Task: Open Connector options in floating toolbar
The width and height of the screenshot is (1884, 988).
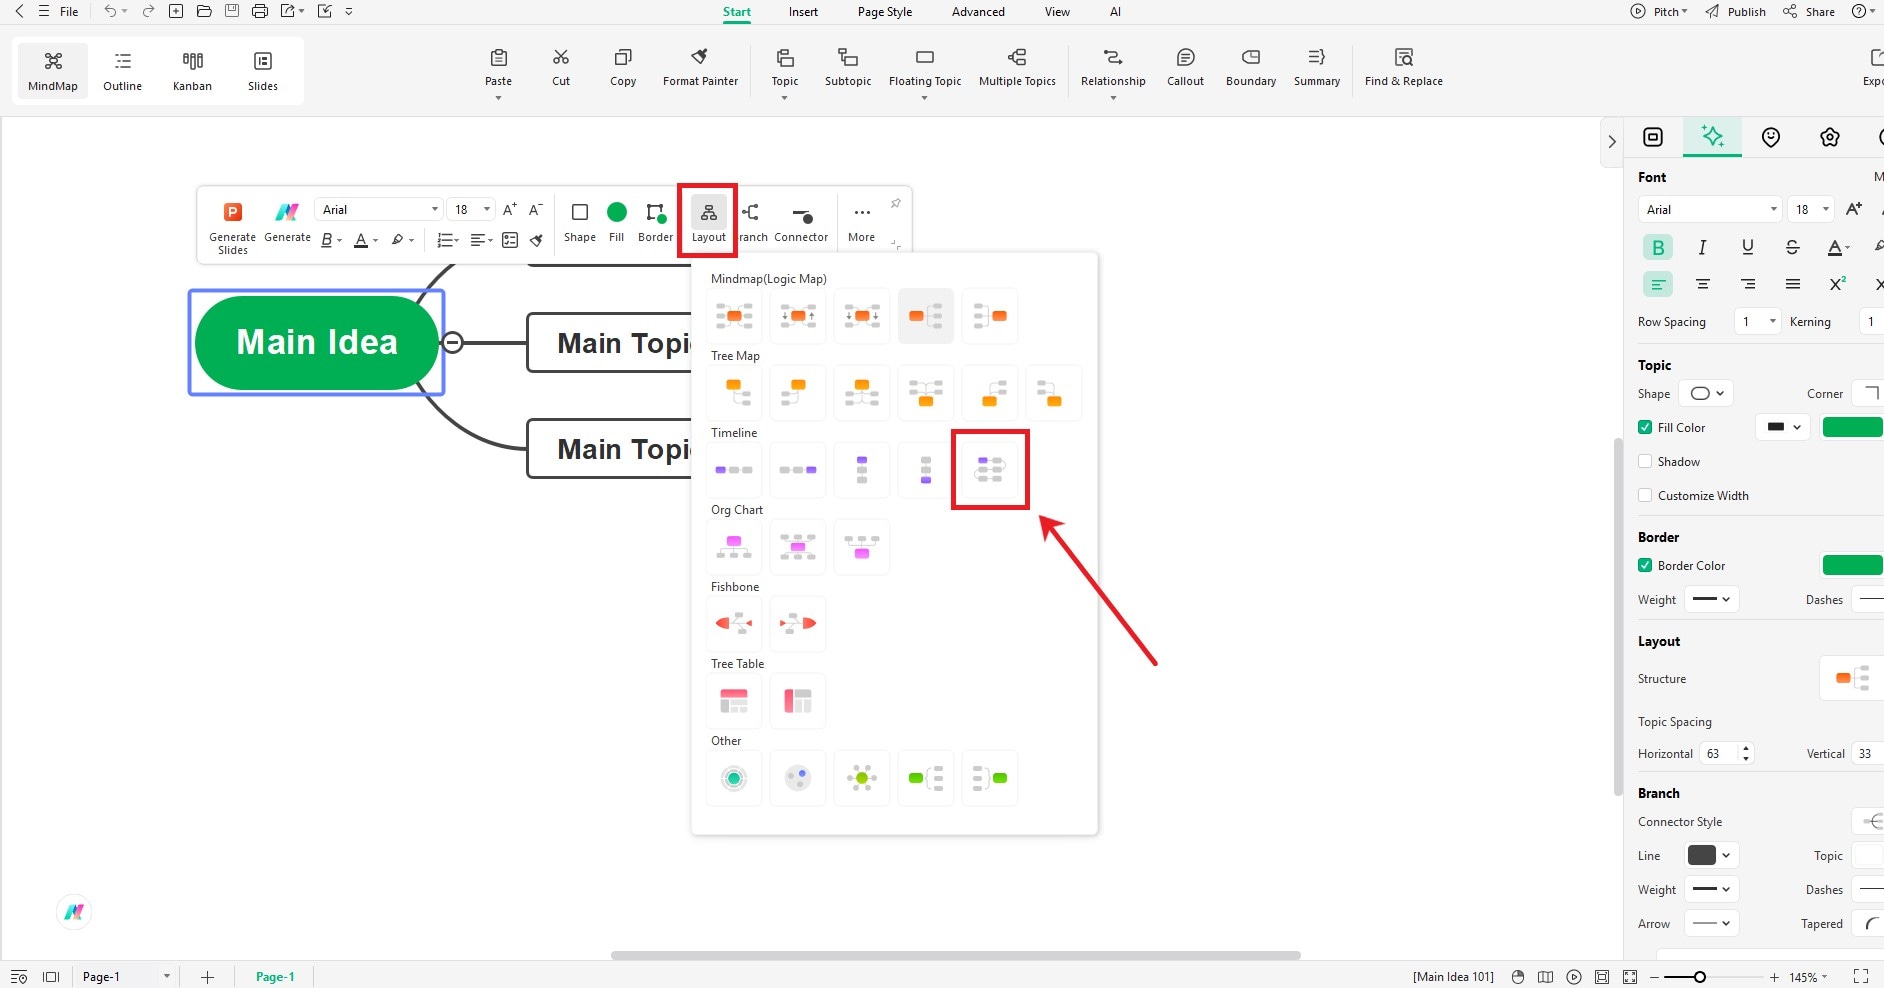Action: (x=801, y=222)
